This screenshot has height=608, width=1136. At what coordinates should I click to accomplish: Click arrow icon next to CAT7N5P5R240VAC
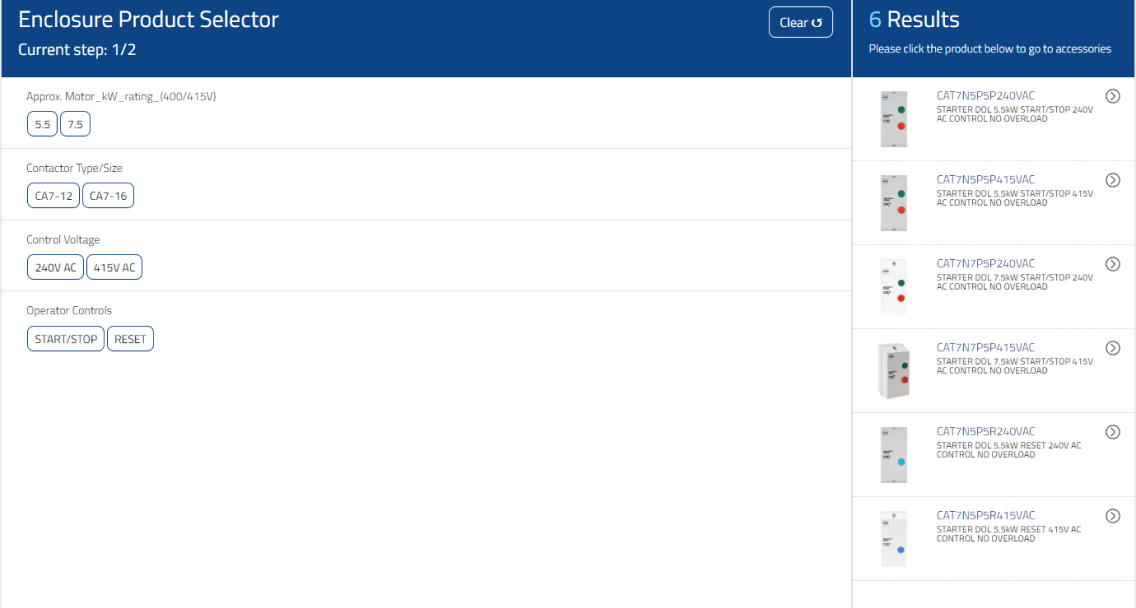pyautogui.click(x=1112, y=432)
